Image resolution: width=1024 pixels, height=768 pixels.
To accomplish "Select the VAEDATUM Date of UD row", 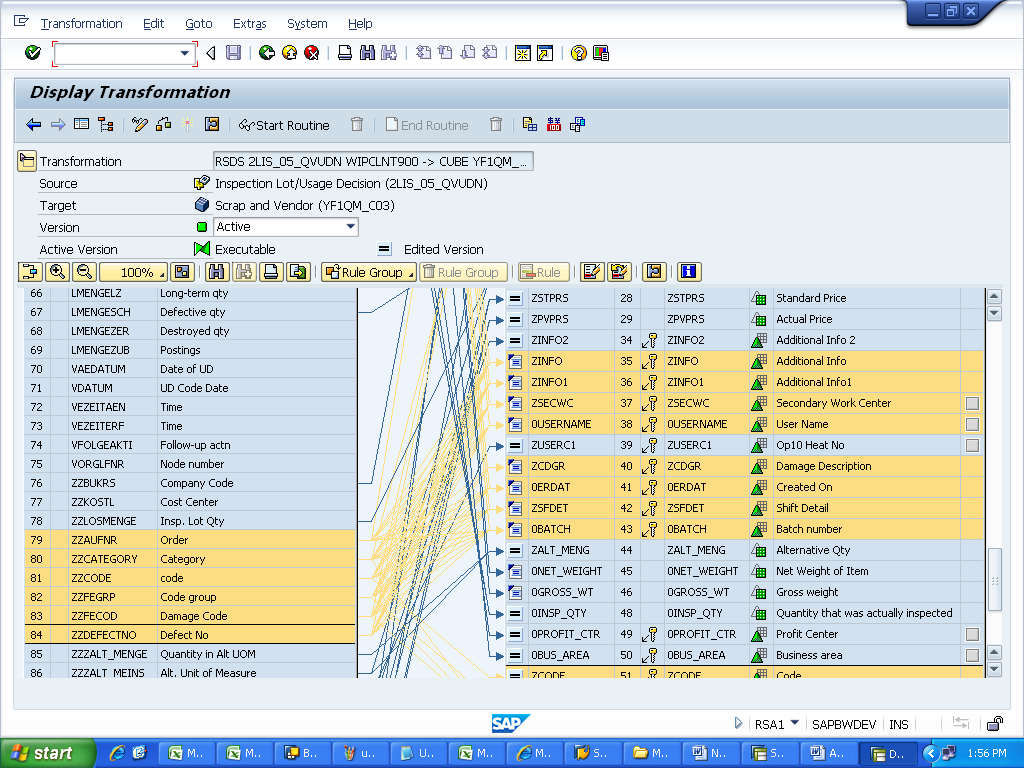I will [190, 369].
